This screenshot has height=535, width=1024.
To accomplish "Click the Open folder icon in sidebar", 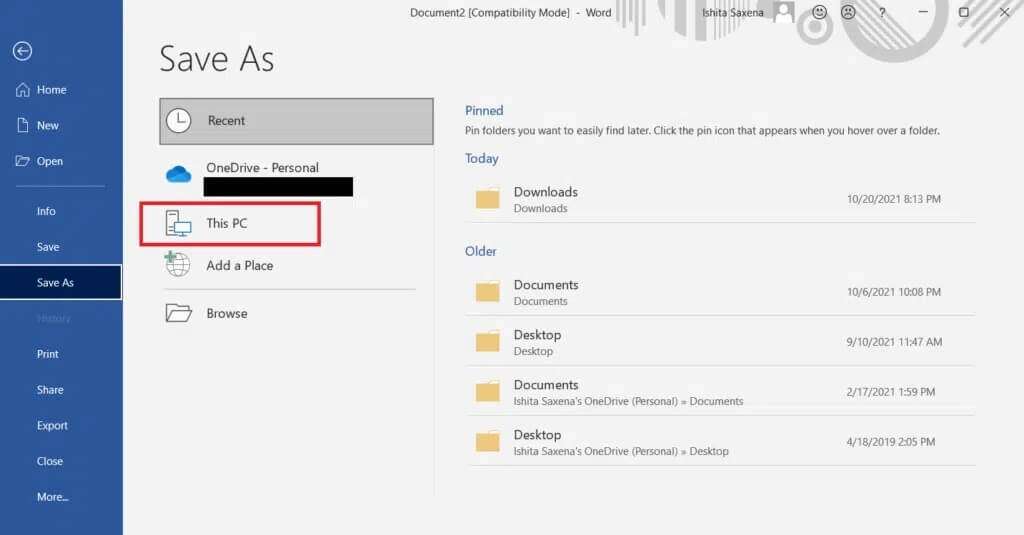I will 22,161.
